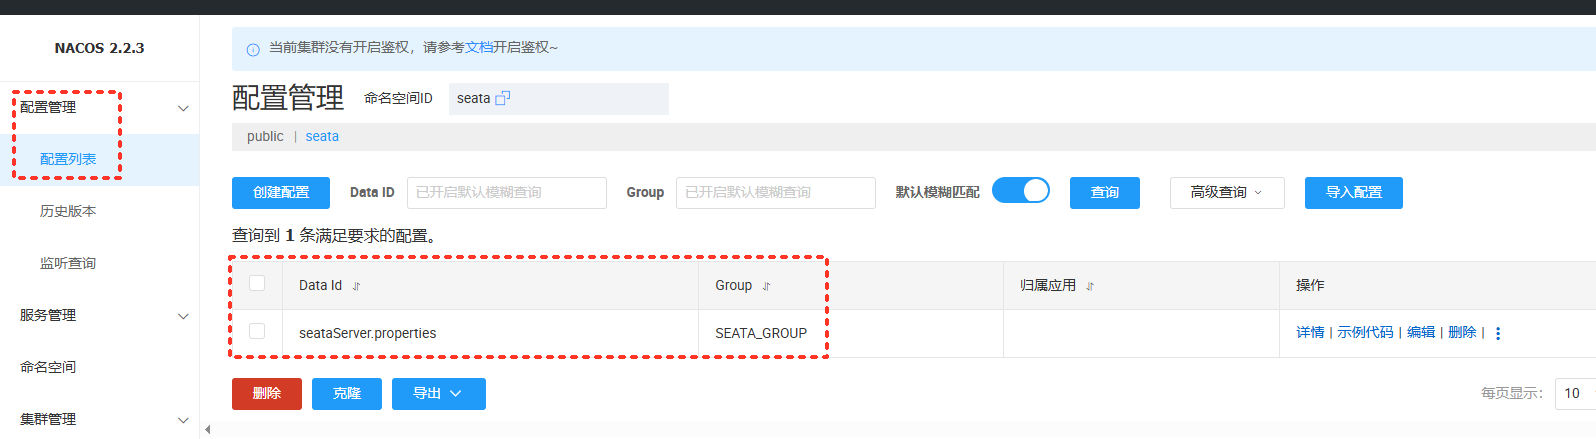The image size is (1596, 439).
Task: Focus the Data ID search field
Action: (506, 193)
